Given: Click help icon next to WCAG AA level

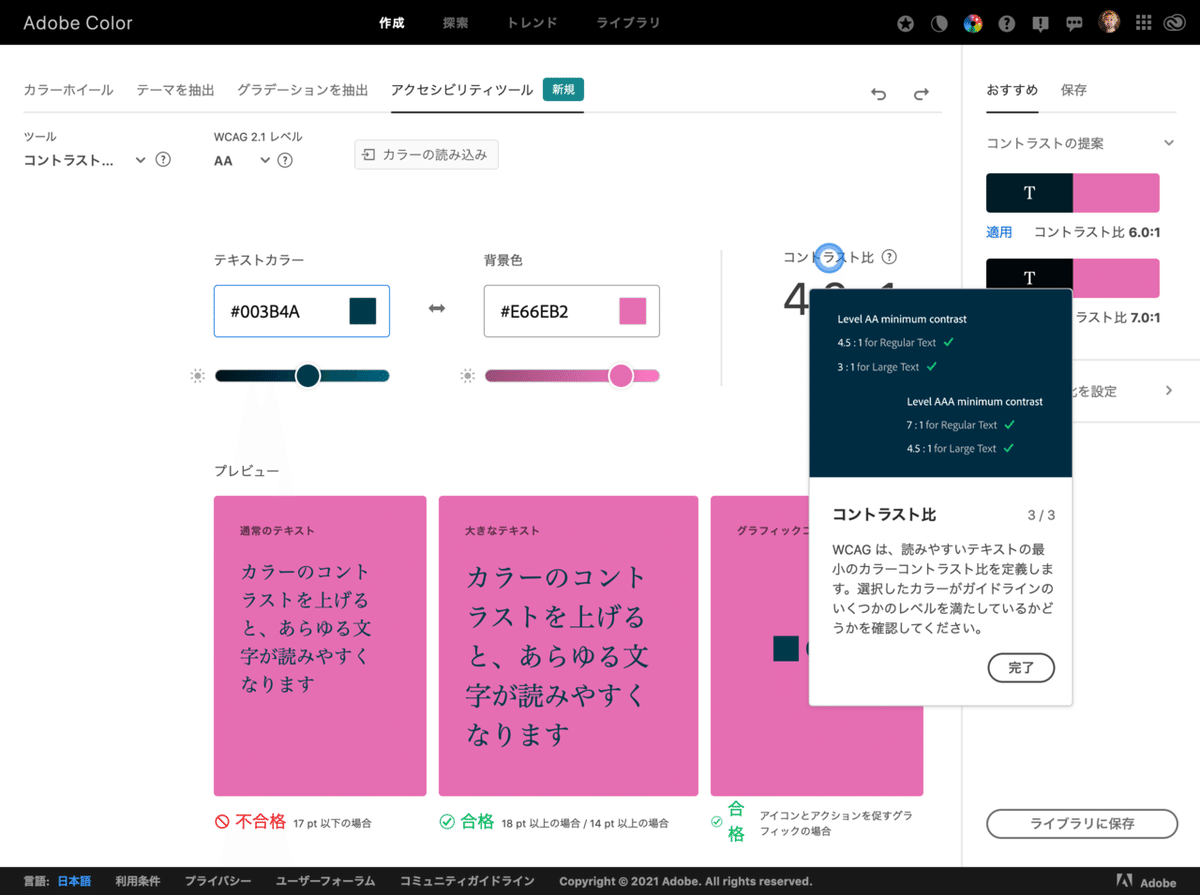Looking at the screenshot, I should [285, 159].
